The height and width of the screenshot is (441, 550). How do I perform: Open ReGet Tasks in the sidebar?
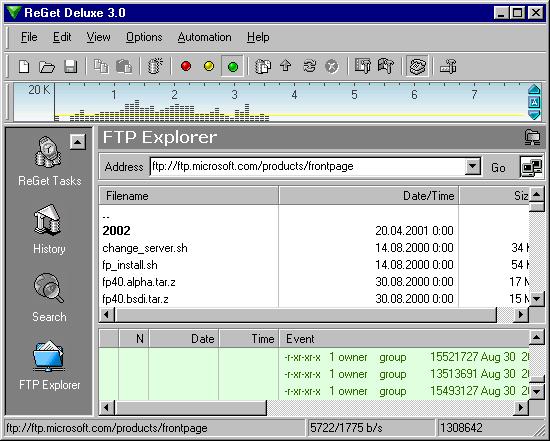(x=49, y=161)
